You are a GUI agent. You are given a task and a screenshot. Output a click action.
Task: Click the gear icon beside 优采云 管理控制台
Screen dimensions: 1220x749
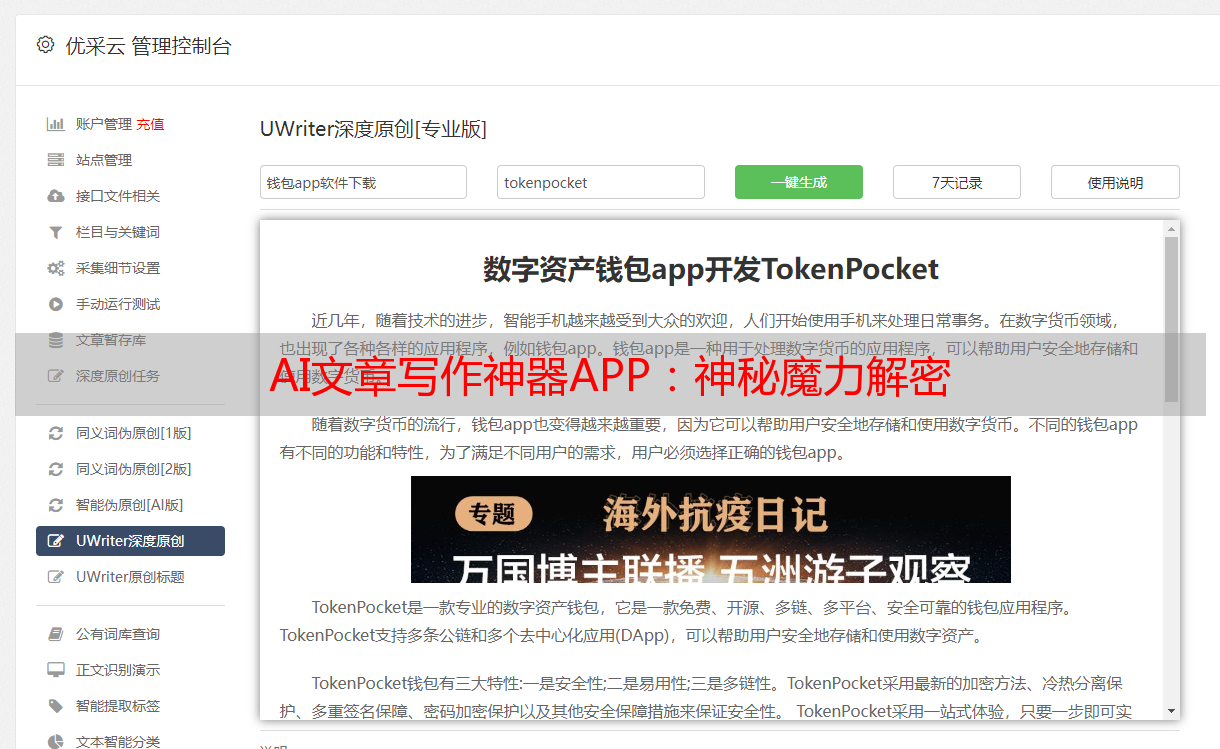45,45
